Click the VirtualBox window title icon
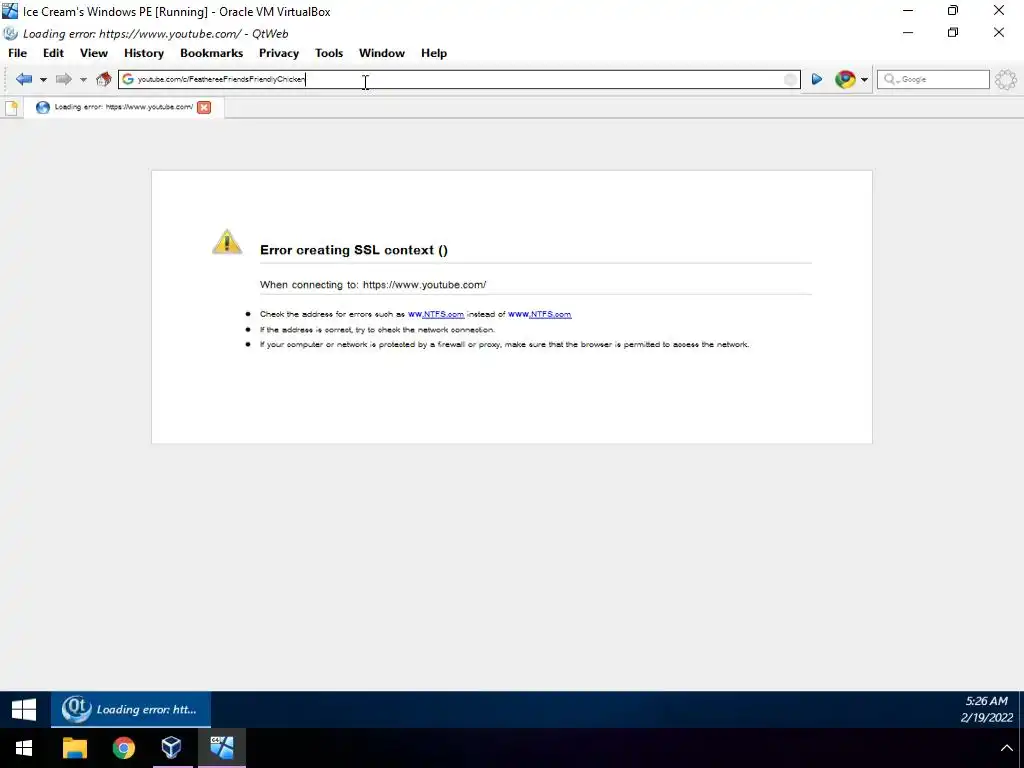This screenshot has height=768, width=1024. [x=10, y=11]
